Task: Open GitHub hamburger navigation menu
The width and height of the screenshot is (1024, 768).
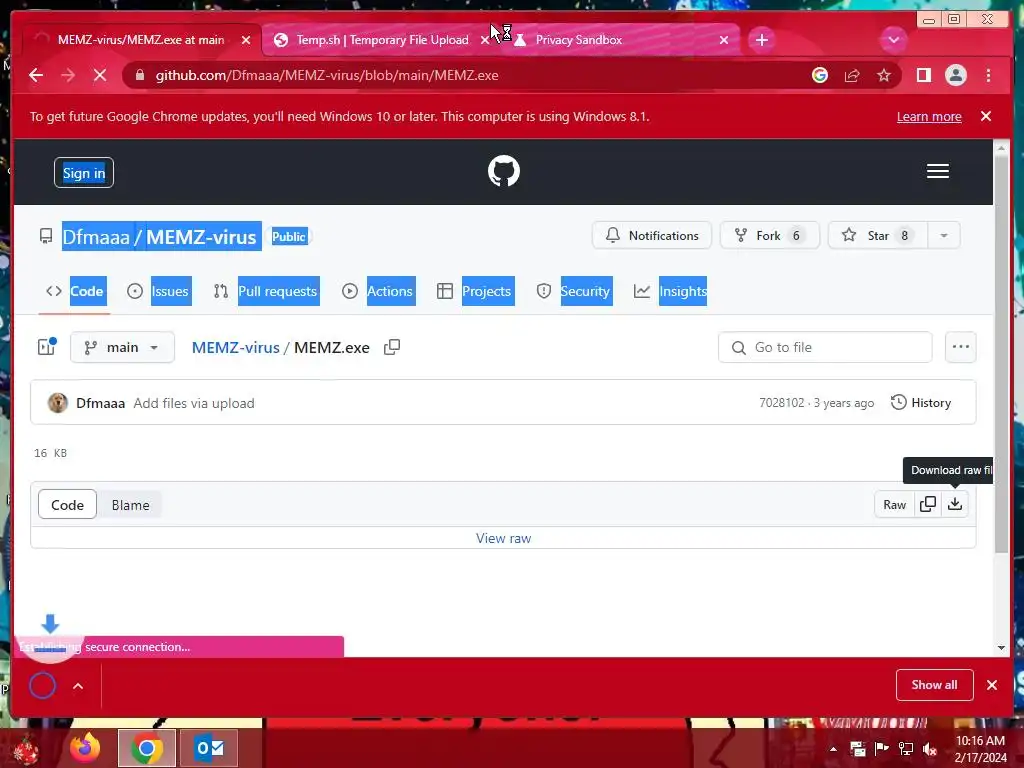Action: tap(938, 171)
